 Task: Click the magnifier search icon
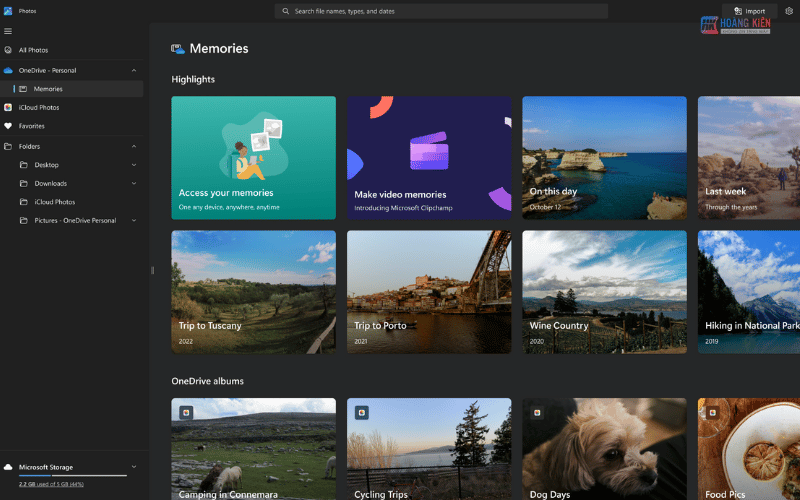tap(286, 11)
